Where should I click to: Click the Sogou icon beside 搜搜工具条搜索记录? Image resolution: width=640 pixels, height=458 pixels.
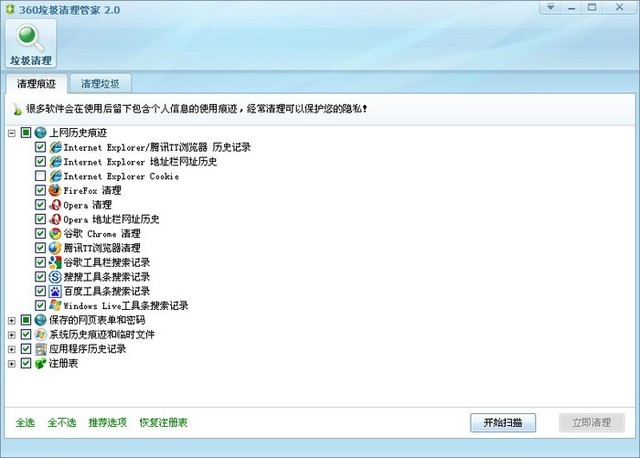(55, 277)
